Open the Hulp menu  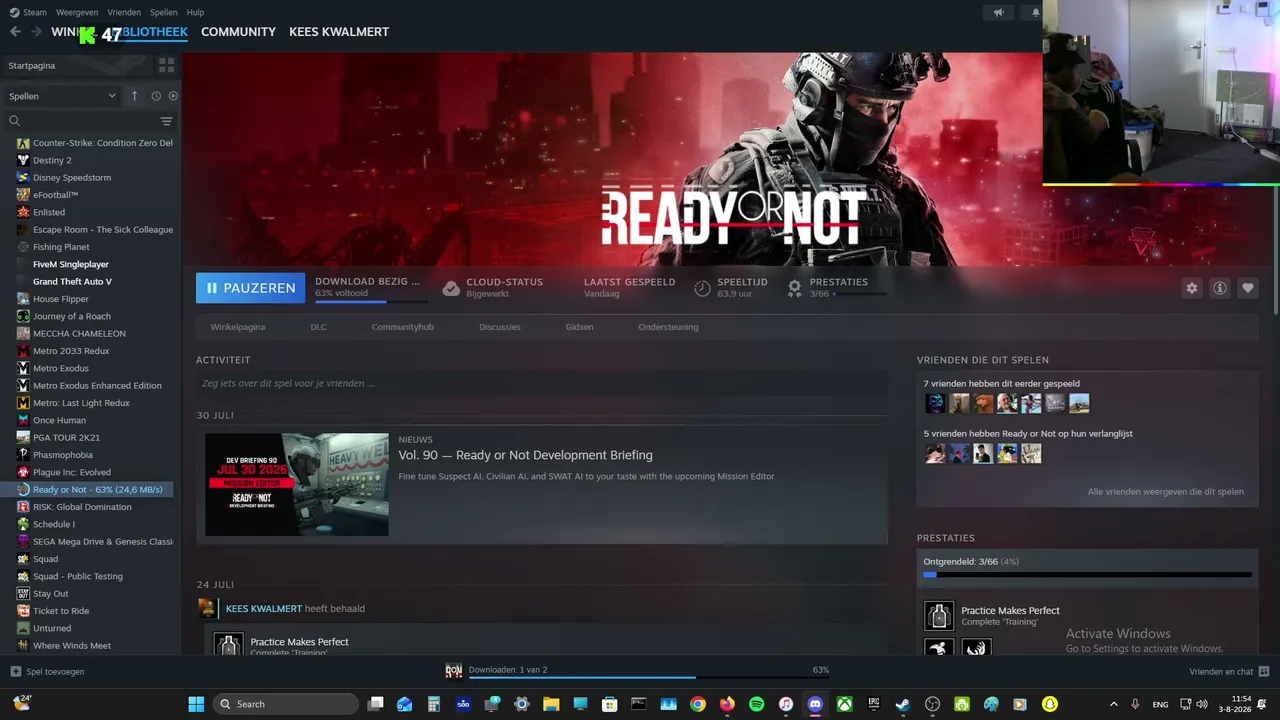tap(196, 13)
